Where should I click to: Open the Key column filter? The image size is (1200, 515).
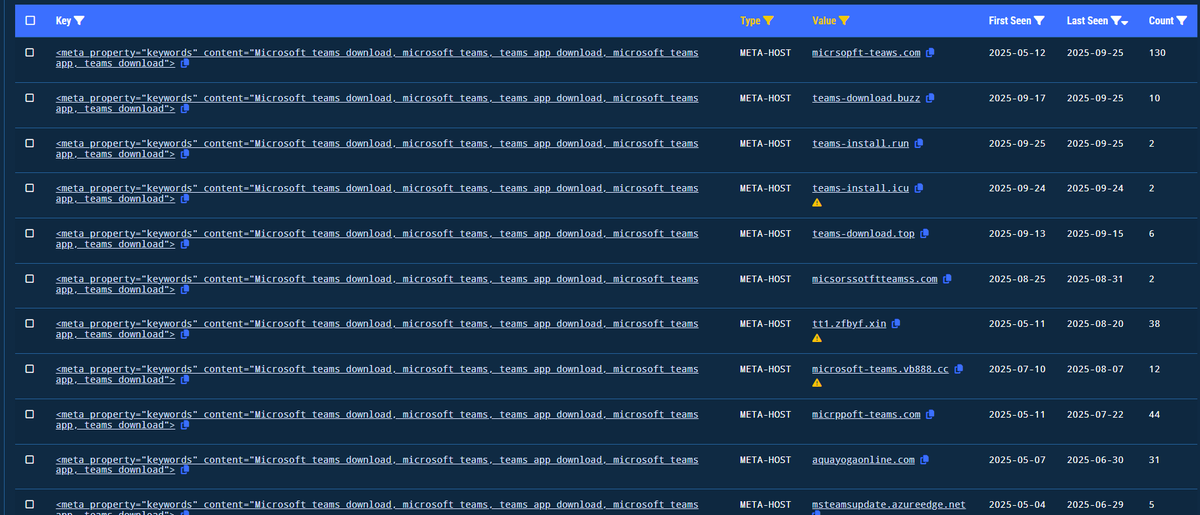[x=79, y=20]
